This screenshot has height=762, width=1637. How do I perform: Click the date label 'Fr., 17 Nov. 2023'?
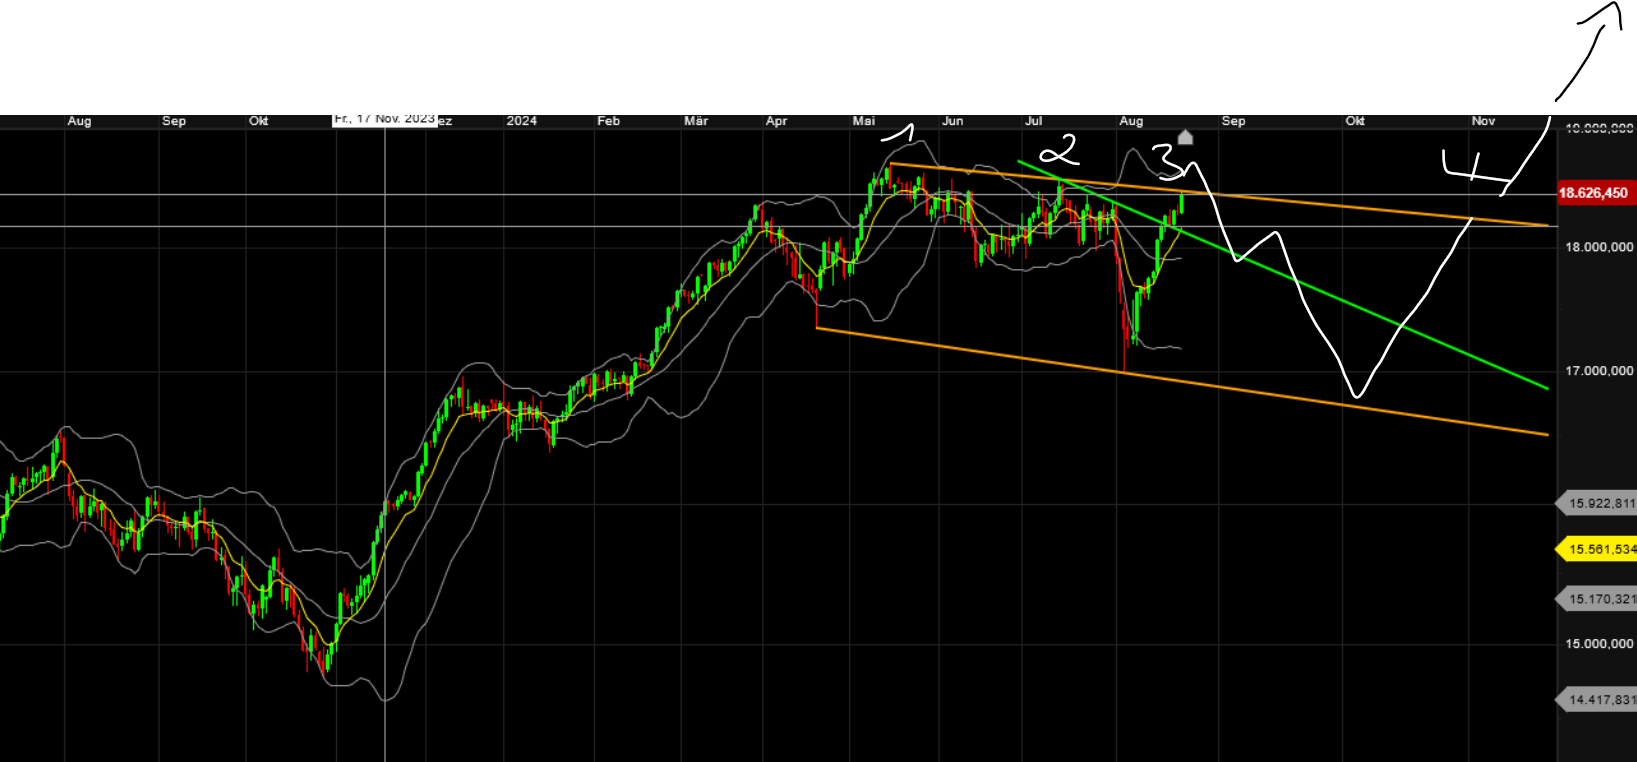point(385,119)
